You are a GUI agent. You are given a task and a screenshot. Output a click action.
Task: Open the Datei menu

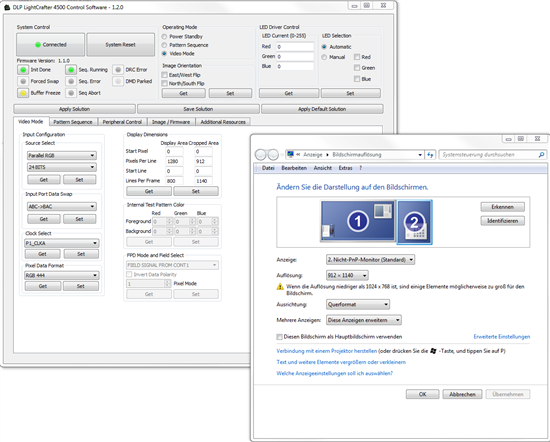(268, 168)
